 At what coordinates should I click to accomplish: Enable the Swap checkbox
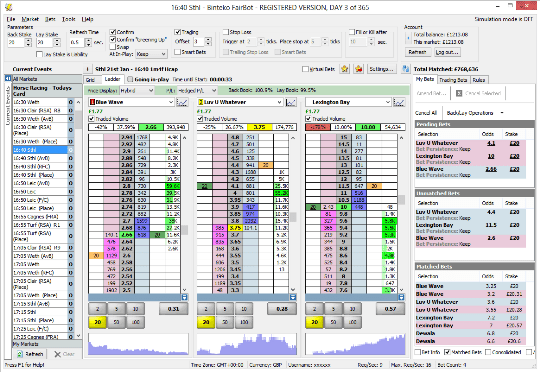pyautogui.click(x=113, y=46)
